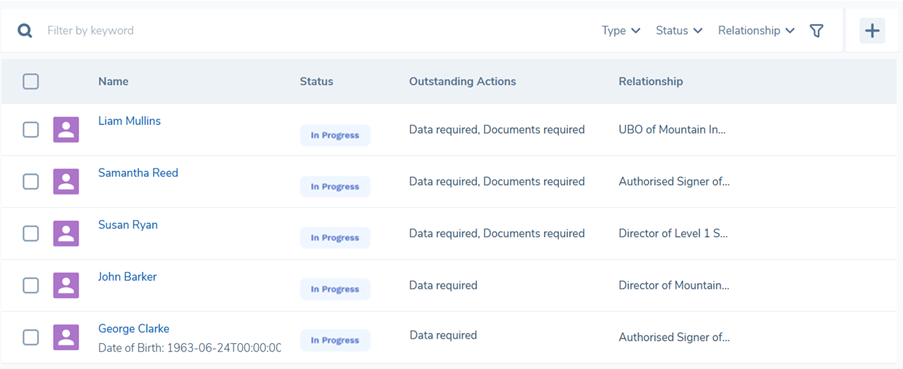Click George Clarke Data required text
The height and width of the screenshot is (369, 903).
443,335
